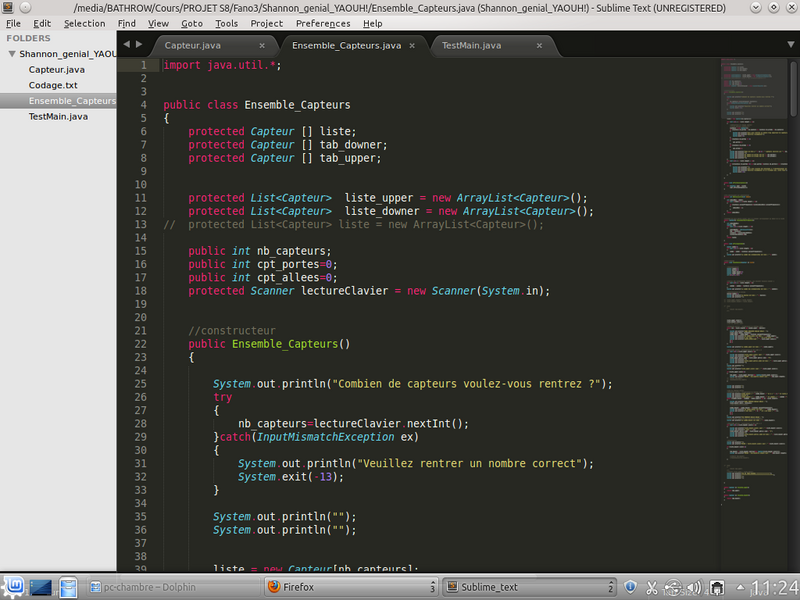This screenshot has height=600, width=800.
Task: Click the show desktop icon in taskbar
Action: coord(41,587)
